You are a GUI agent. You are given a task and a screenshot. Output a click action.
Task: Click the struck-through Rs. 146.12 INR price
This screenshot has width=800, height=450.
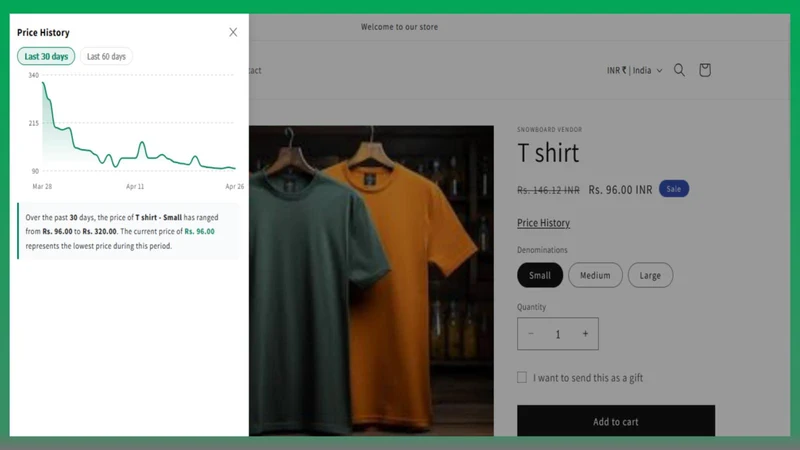click(x=548, y=190)
